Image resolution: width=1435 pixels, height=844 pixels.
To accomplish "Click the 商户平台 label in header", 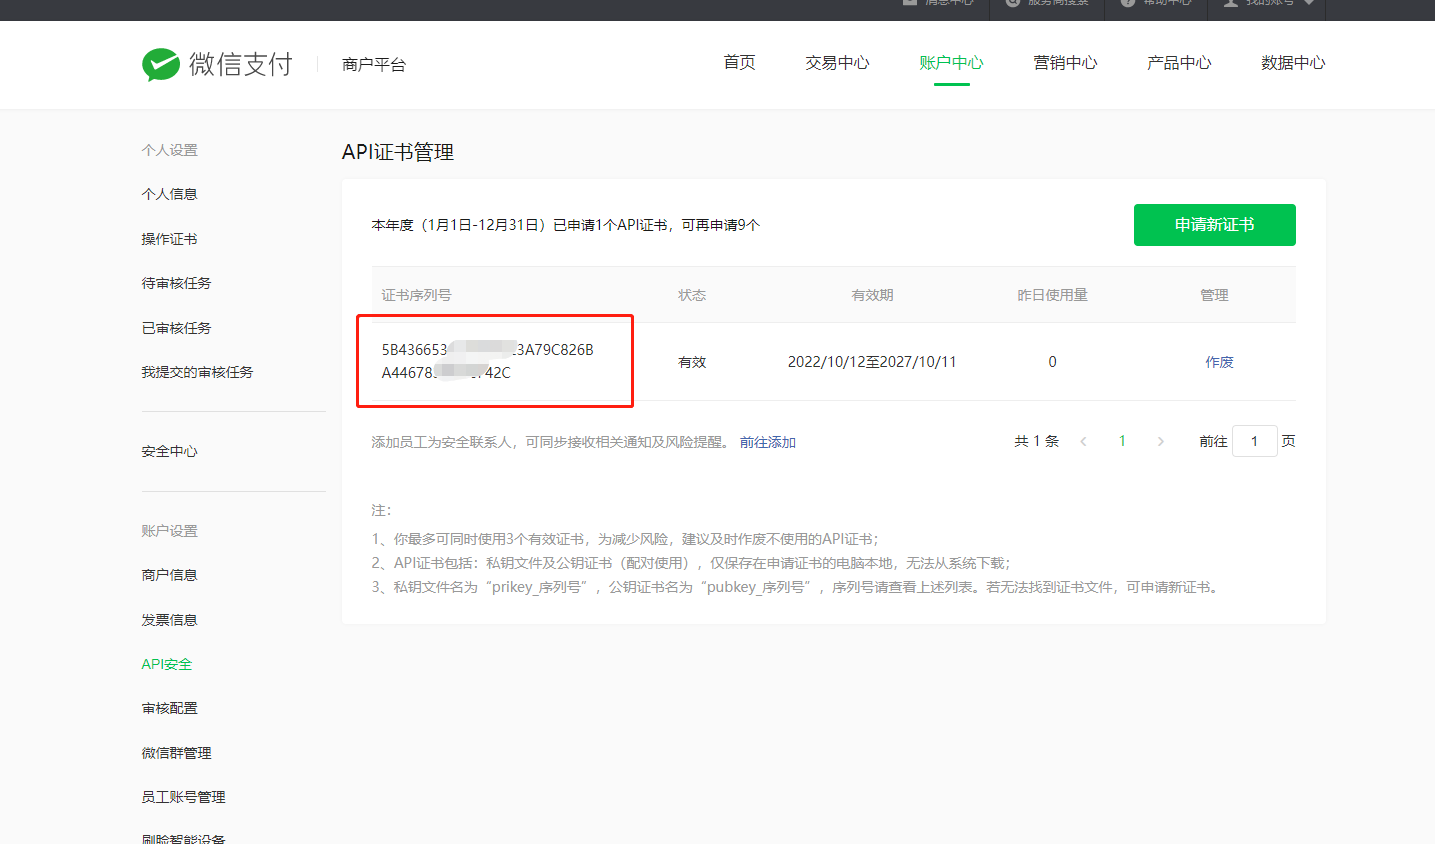I will tap(373, 64).
